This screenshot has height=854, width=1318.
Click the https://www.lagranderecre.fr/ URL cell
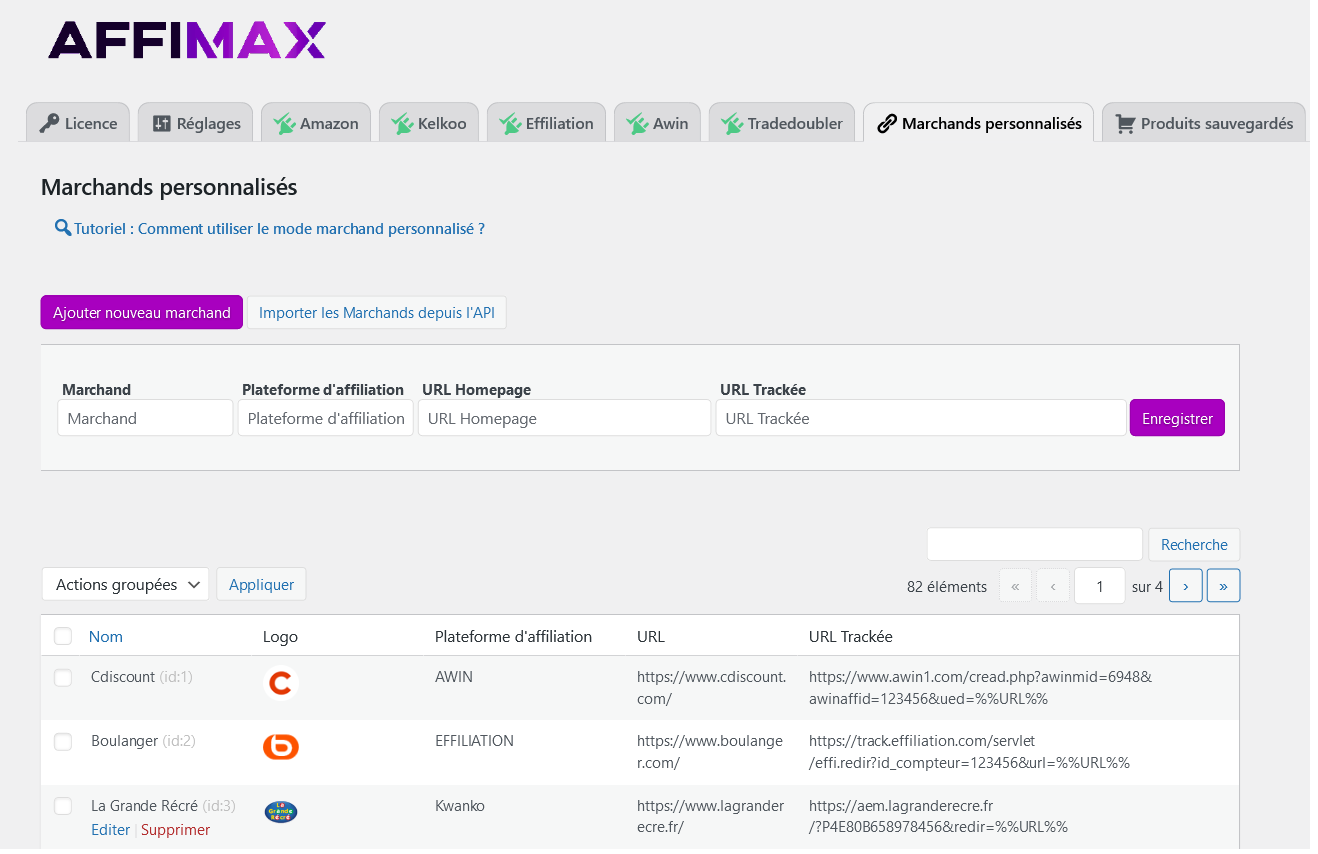point(710,816)
